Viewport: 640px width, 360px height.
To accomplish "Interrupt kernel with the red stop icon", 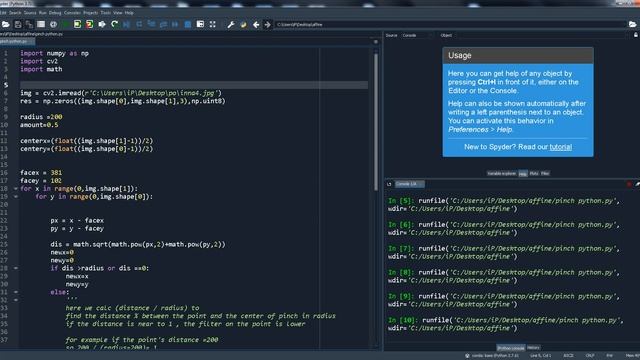I will point(629,184).
